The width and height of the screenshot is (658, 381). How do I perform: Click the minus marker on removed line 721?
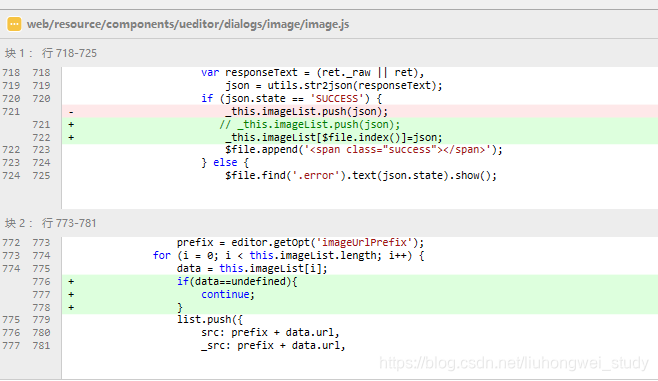(x=71, y=112)
